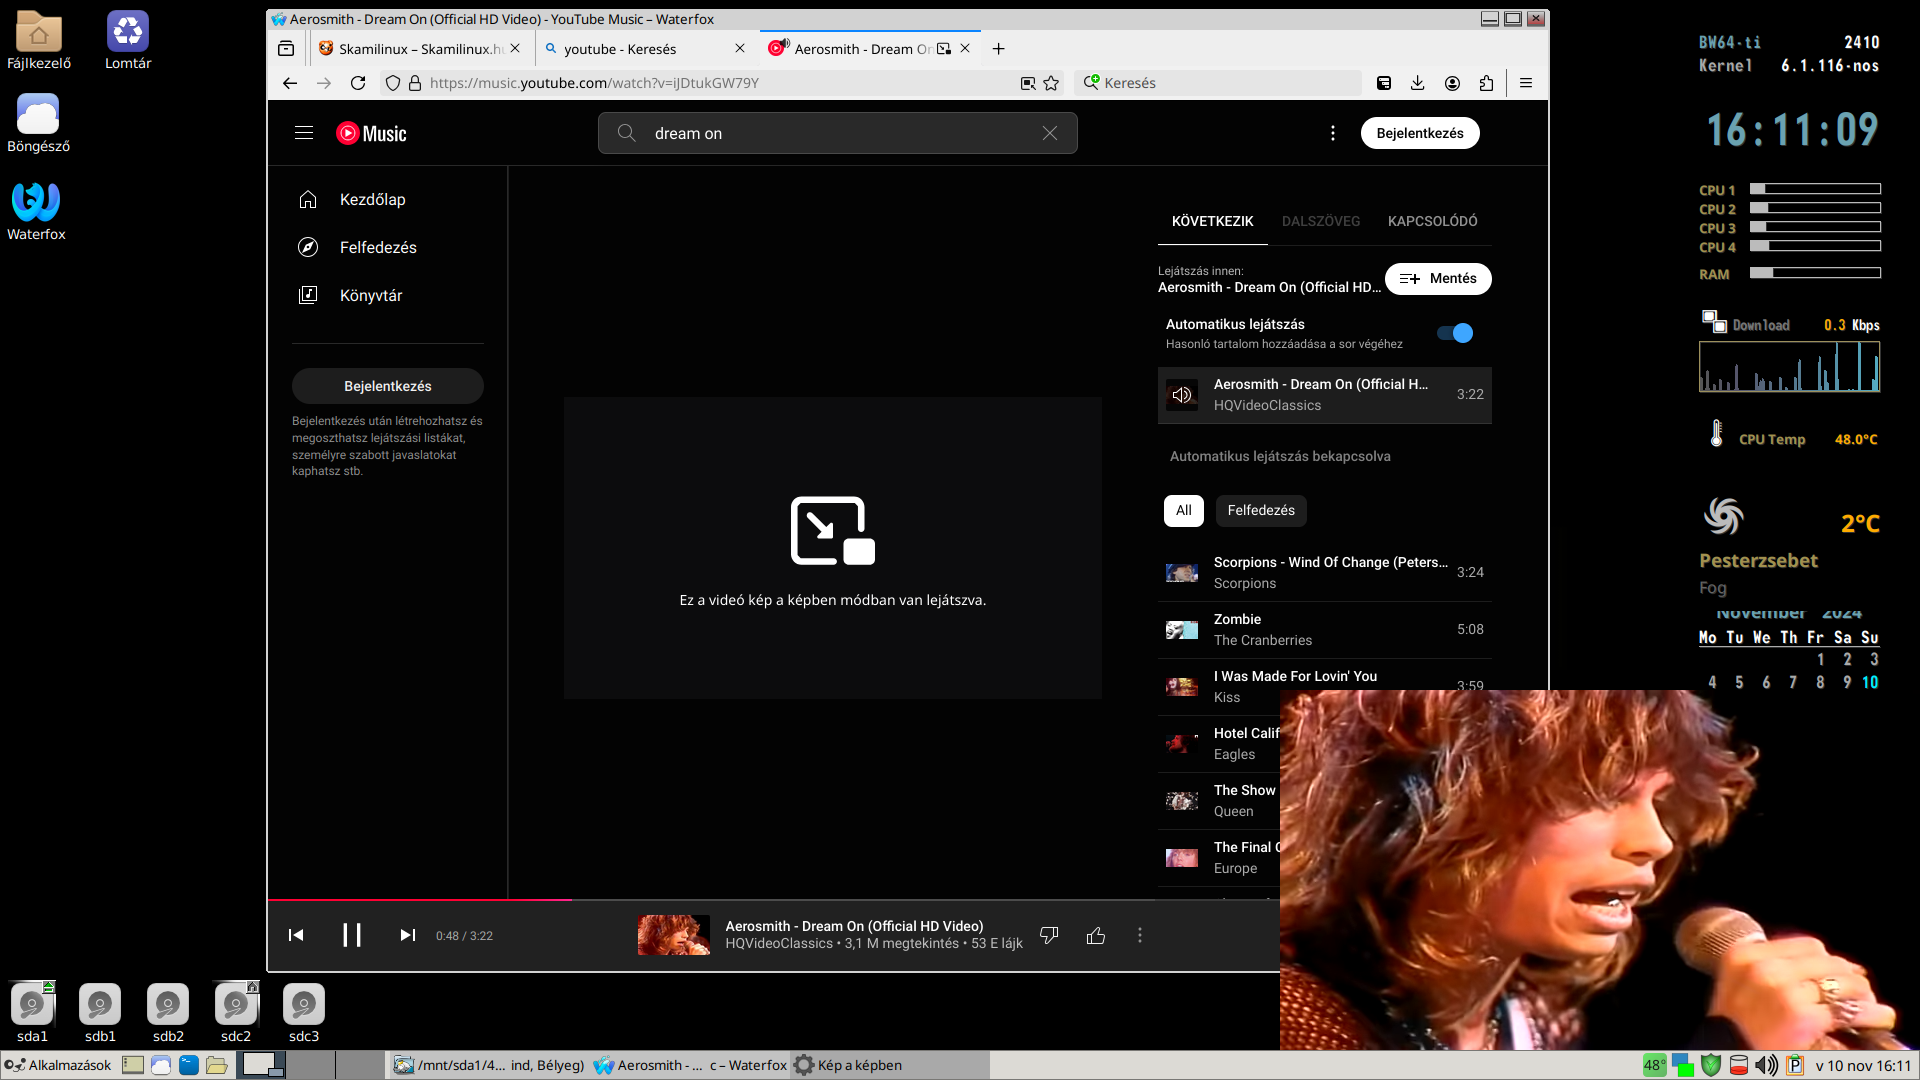The height and width of the screenshot is (1080, 1920).
Task: Open the tab list button
Action: 286,48
